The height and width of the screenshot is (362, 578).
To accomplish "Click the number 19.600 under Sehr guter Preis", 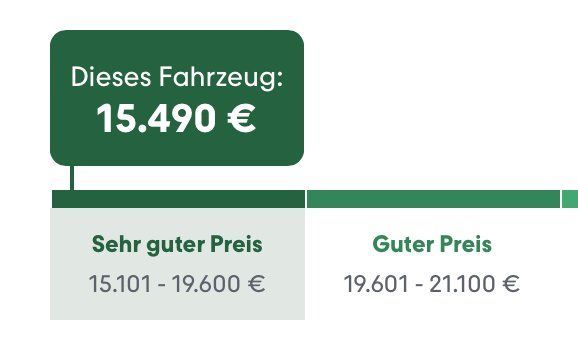I will pos(206,284).
